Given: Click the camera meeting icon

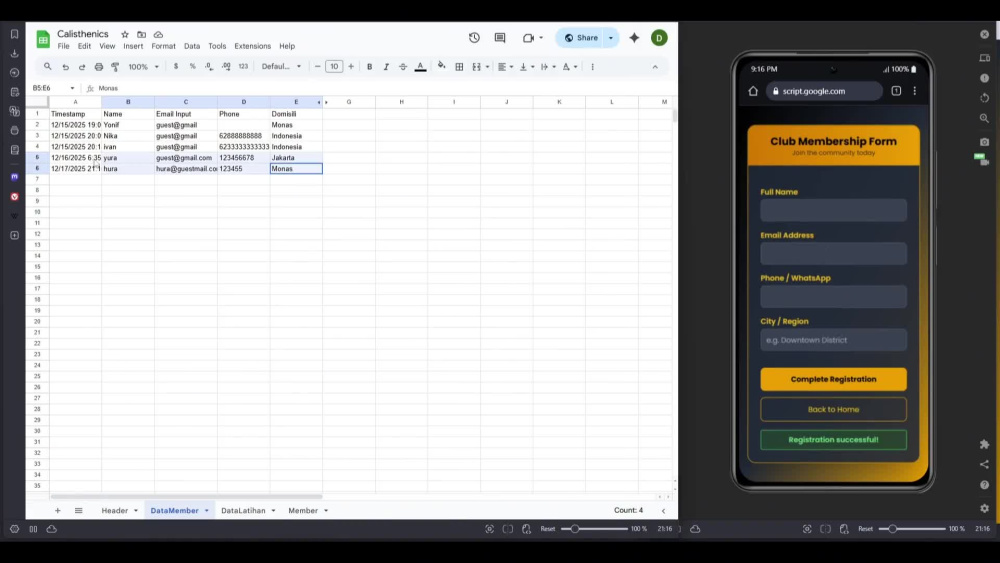Looking at the screenshot, I should (x=528, y=38).
